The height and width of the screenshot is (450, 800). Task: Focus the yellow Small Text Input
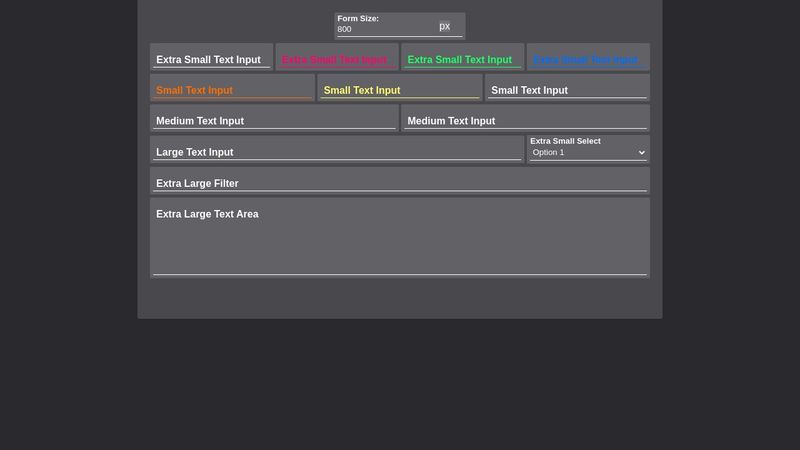[x=399, y=90]
